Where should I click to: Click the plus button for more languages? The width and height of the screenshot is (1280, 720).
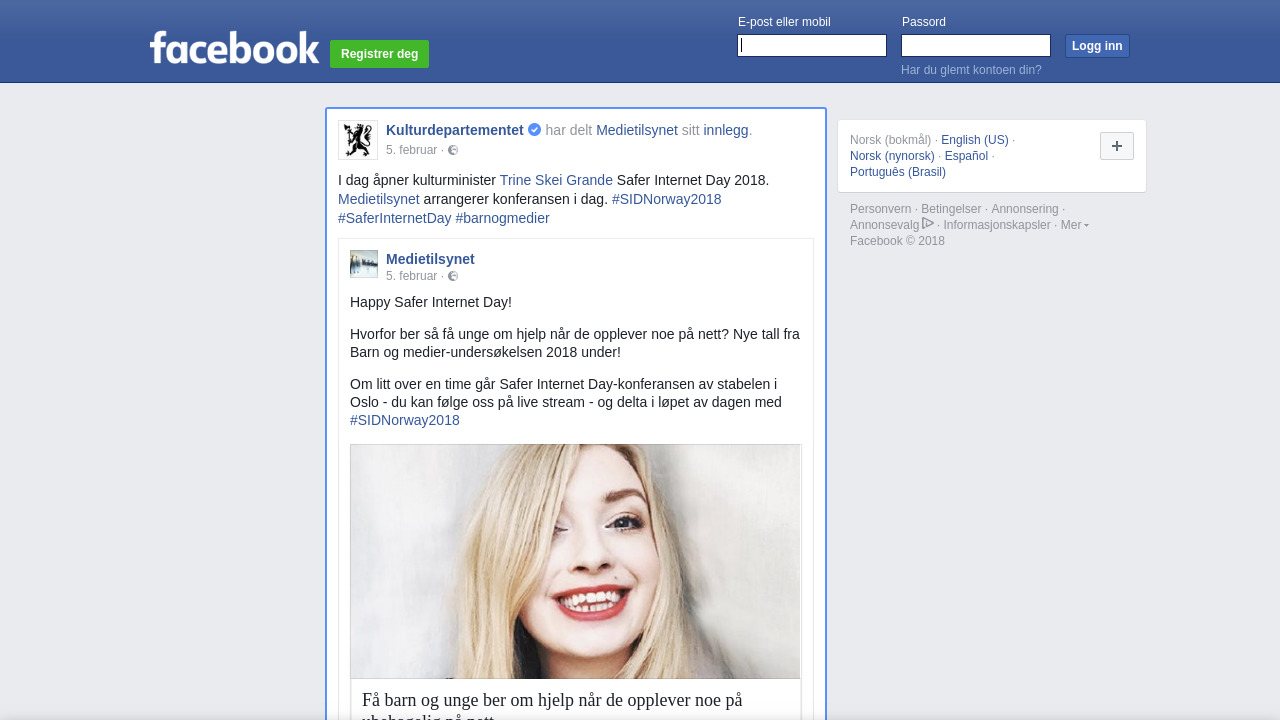point(1117,146)
